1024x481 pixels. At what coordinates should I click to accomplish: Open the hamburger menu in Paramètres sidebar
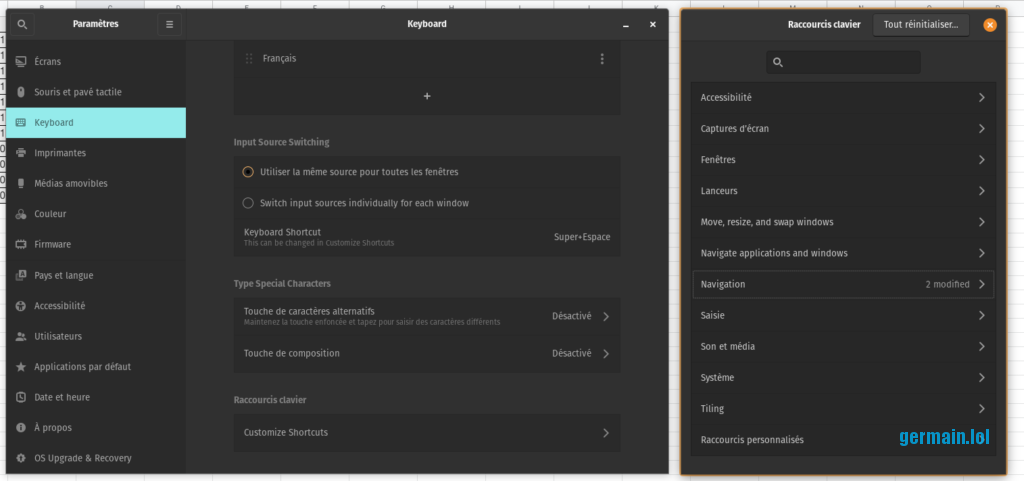pos(169,24)
